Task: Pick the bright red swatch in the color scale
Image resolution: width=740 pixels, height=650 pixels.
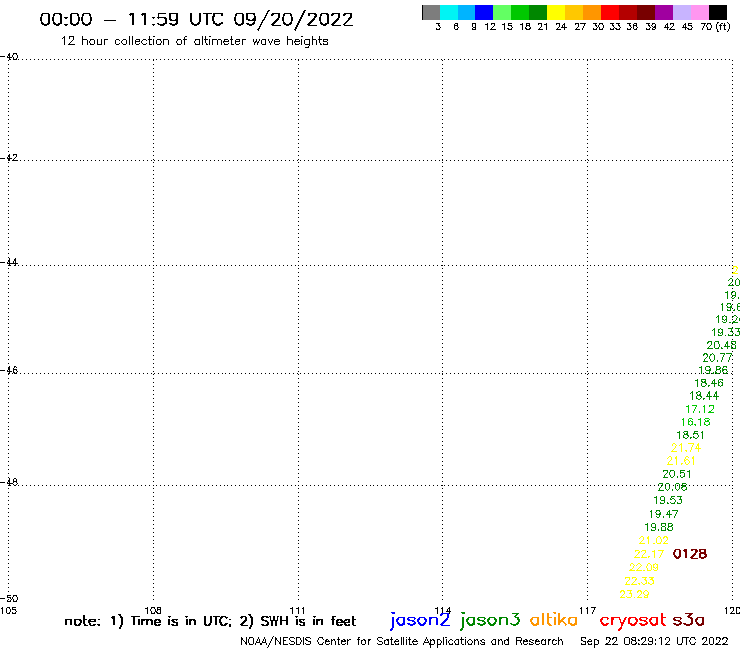Action: [x=609, y=12]
